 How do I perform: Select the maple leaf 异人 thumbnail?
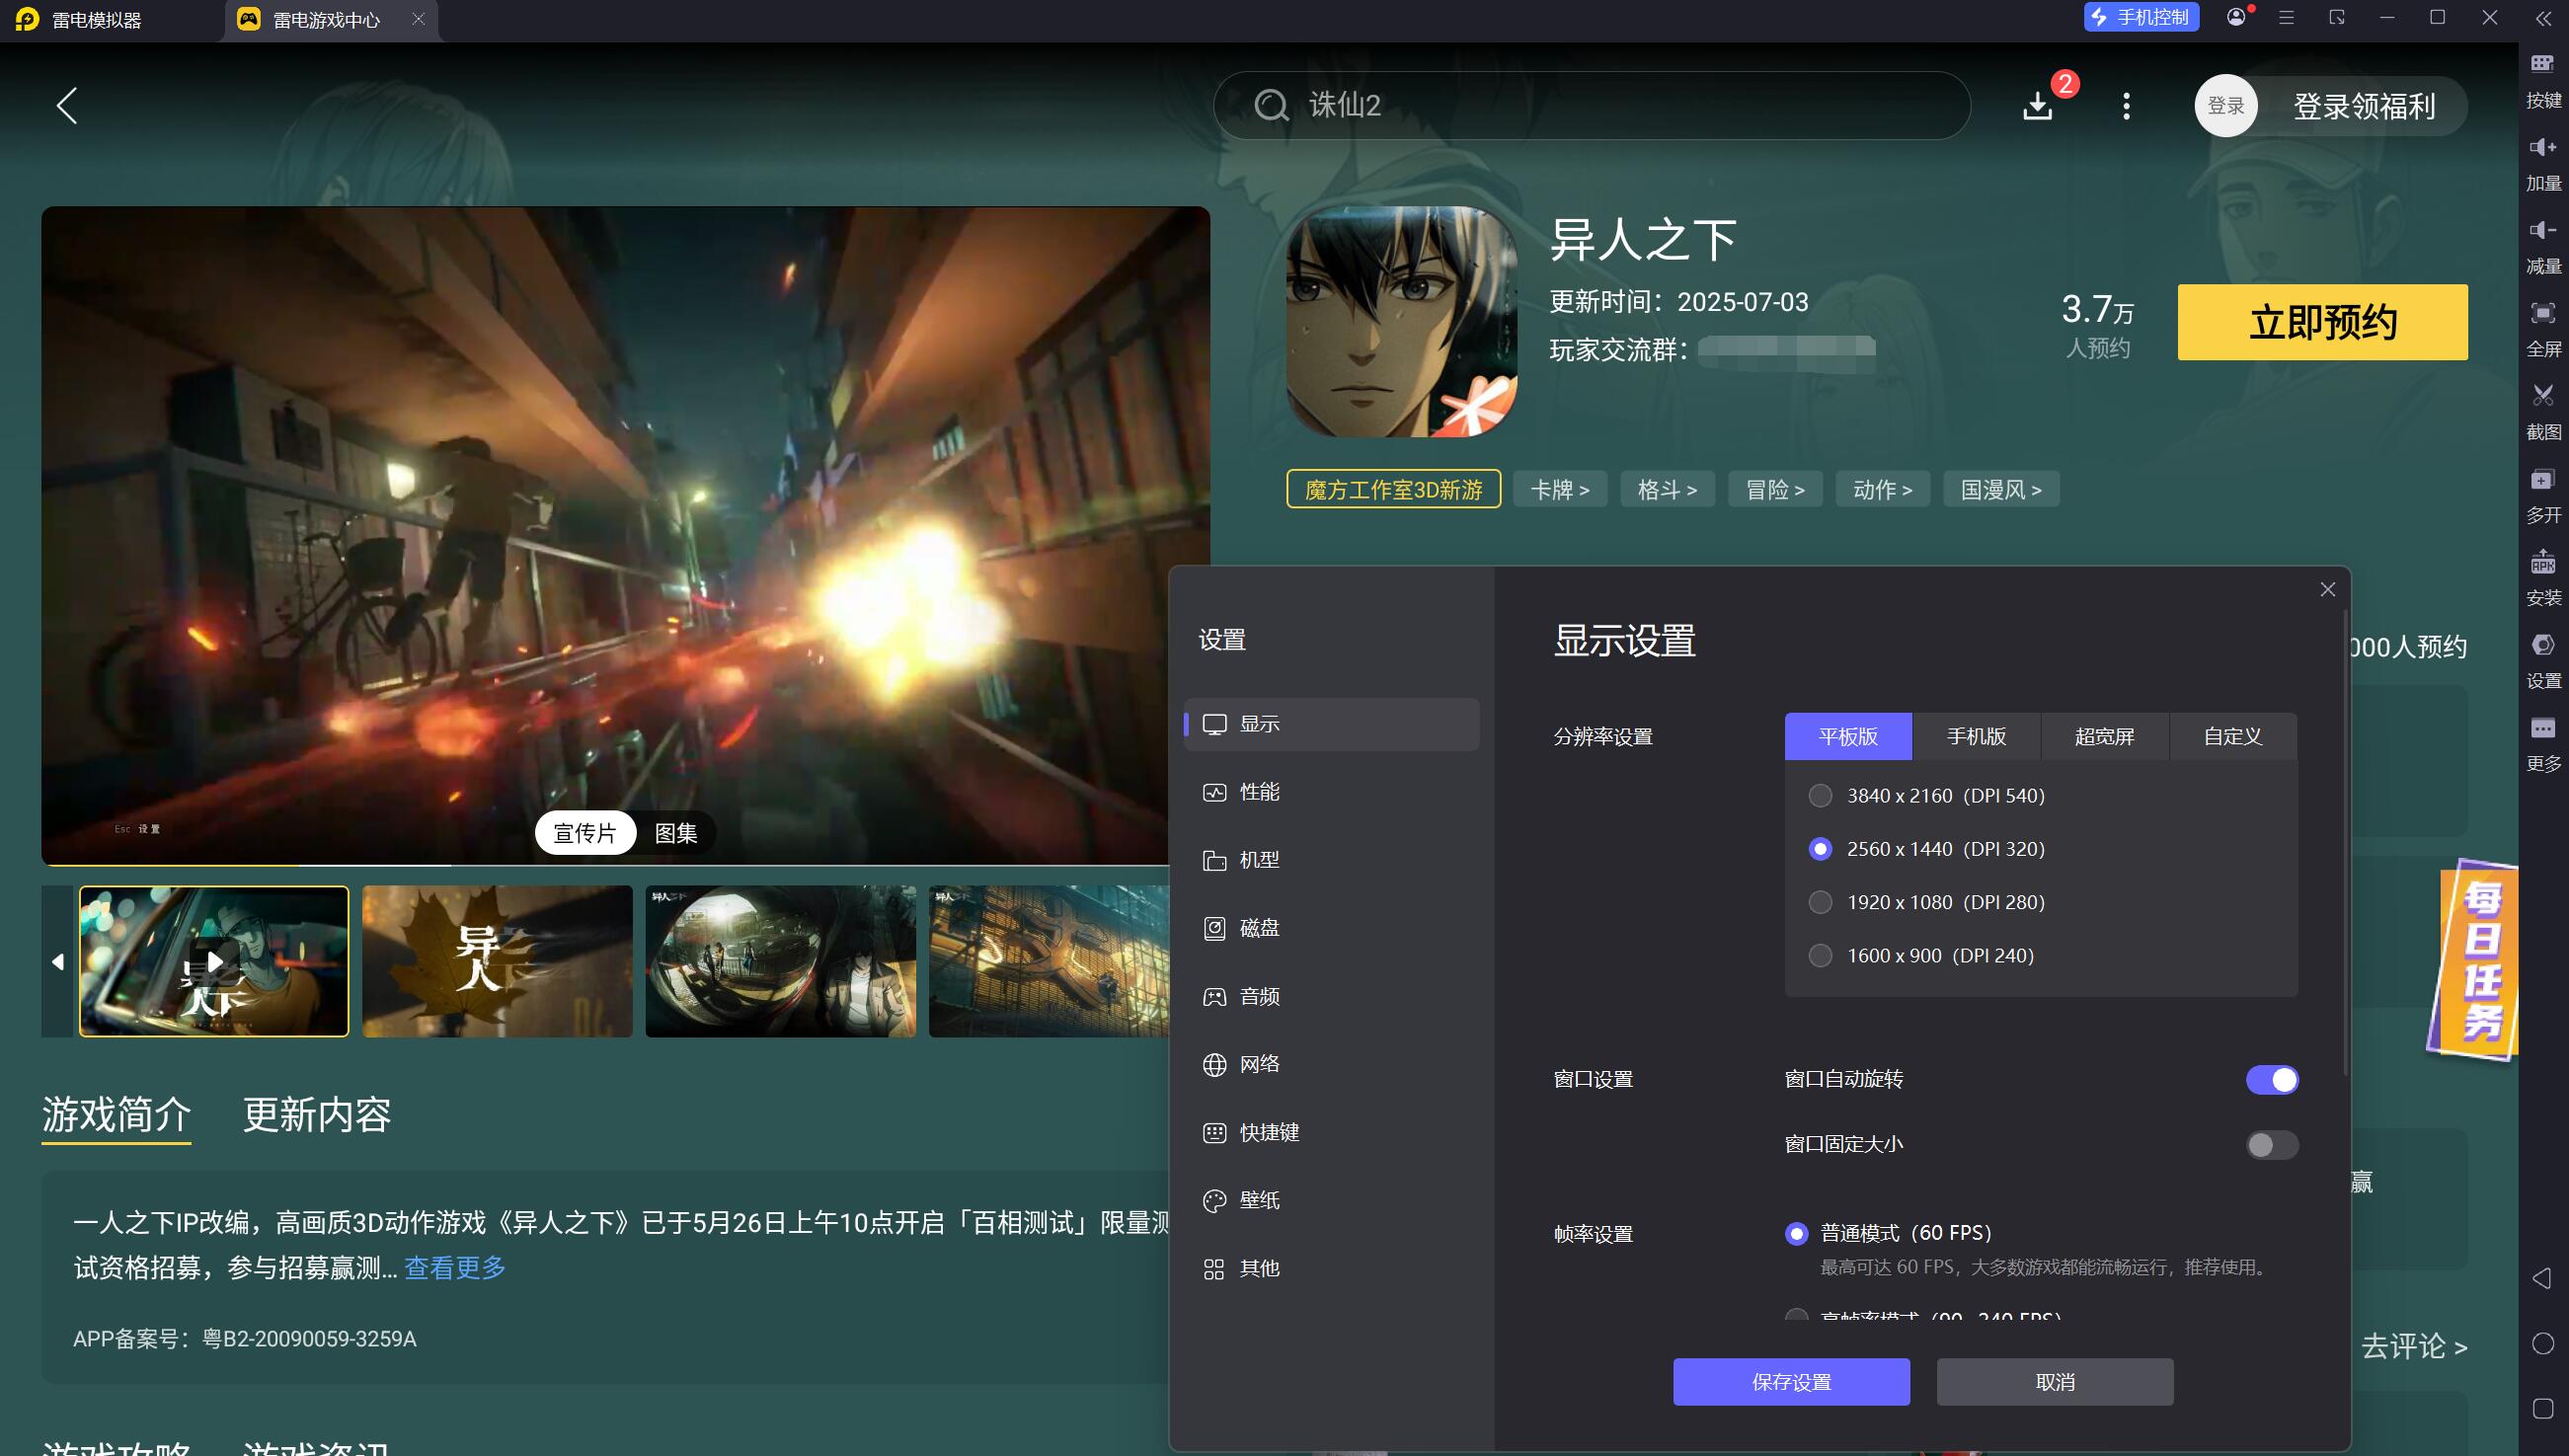[x=497, y=961]
